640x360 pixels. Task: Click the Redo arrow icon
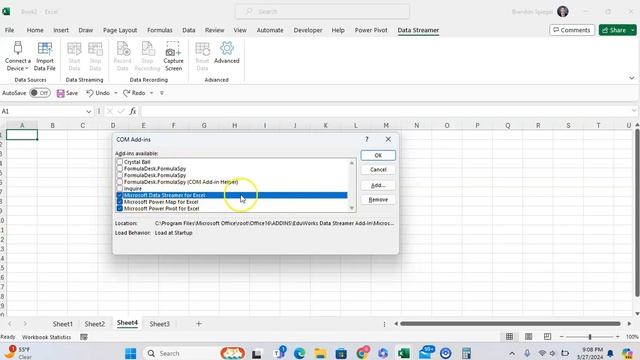click(x=127, y=93)
